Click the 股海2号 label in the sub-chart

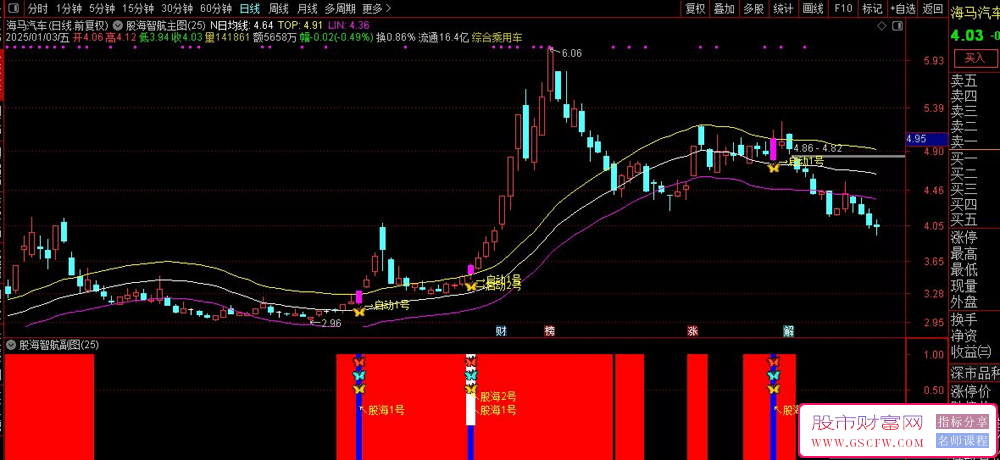(x=497, y=396)
